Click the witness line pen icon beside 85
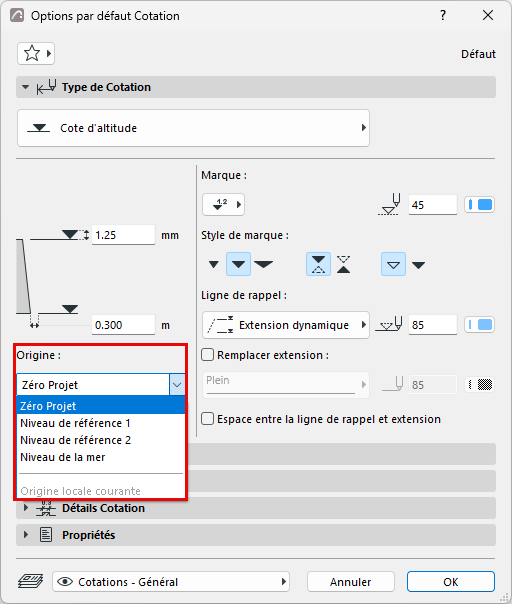Image resolution: width=512 pixels, height=604 pixels. click(x=389, y=325)
